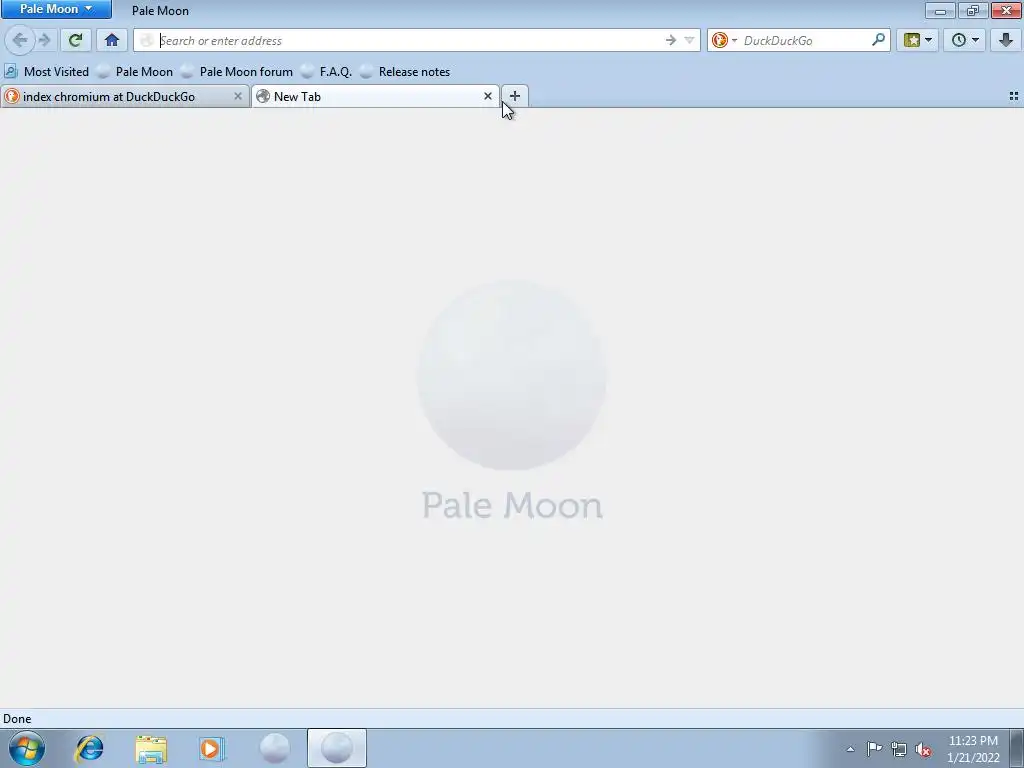1024x768 pixels.
Task: Open the Pale Moon application menu button
Action: click(x=56, y=9)
